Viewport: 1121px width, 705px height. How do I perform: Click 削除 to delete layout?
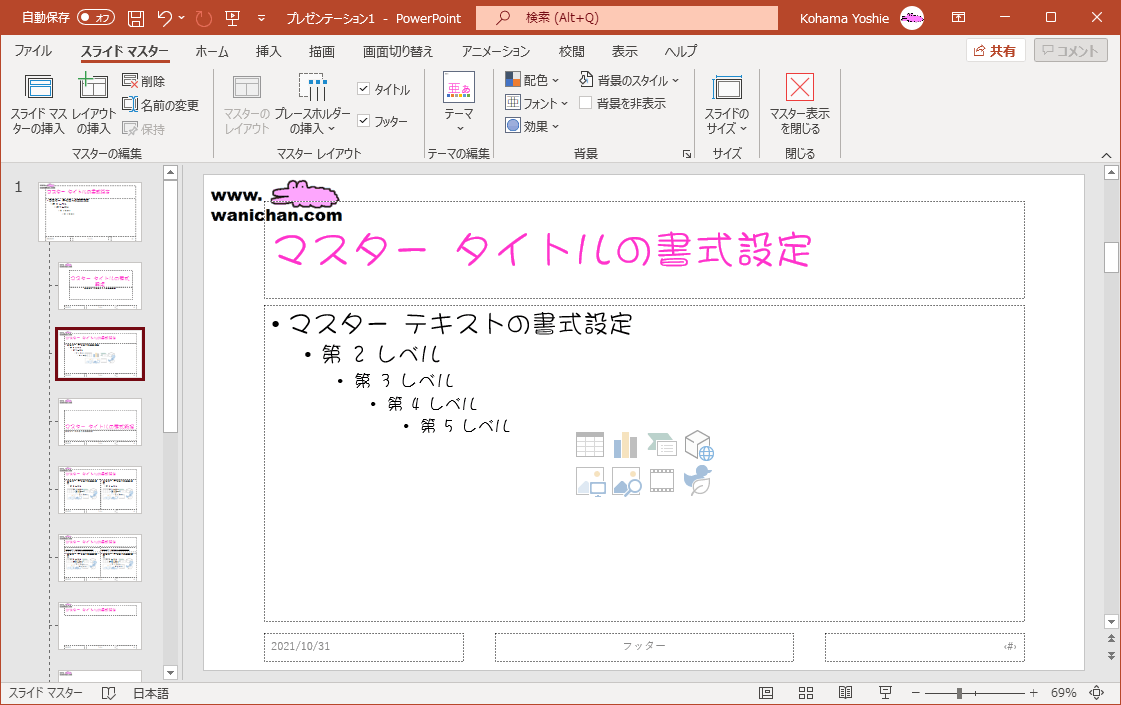coord(144,81)
